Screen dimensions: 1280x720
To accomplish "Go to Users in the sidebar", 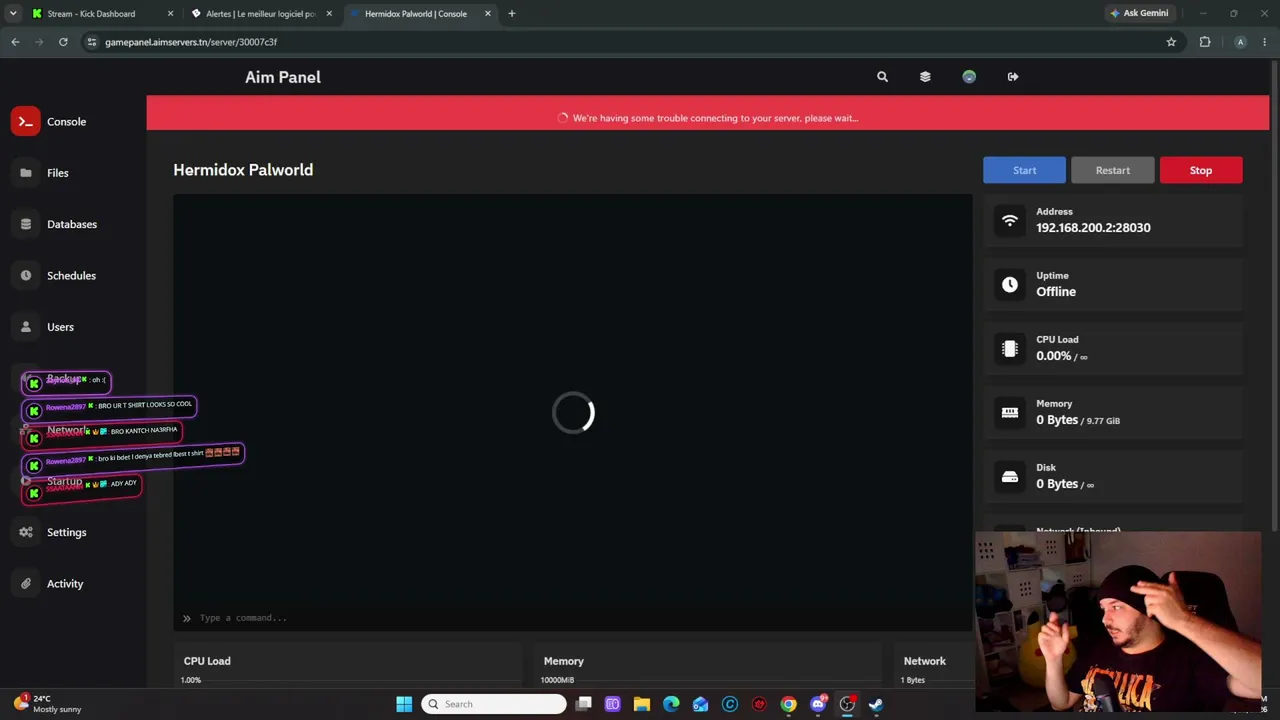I will pos(60,327).
